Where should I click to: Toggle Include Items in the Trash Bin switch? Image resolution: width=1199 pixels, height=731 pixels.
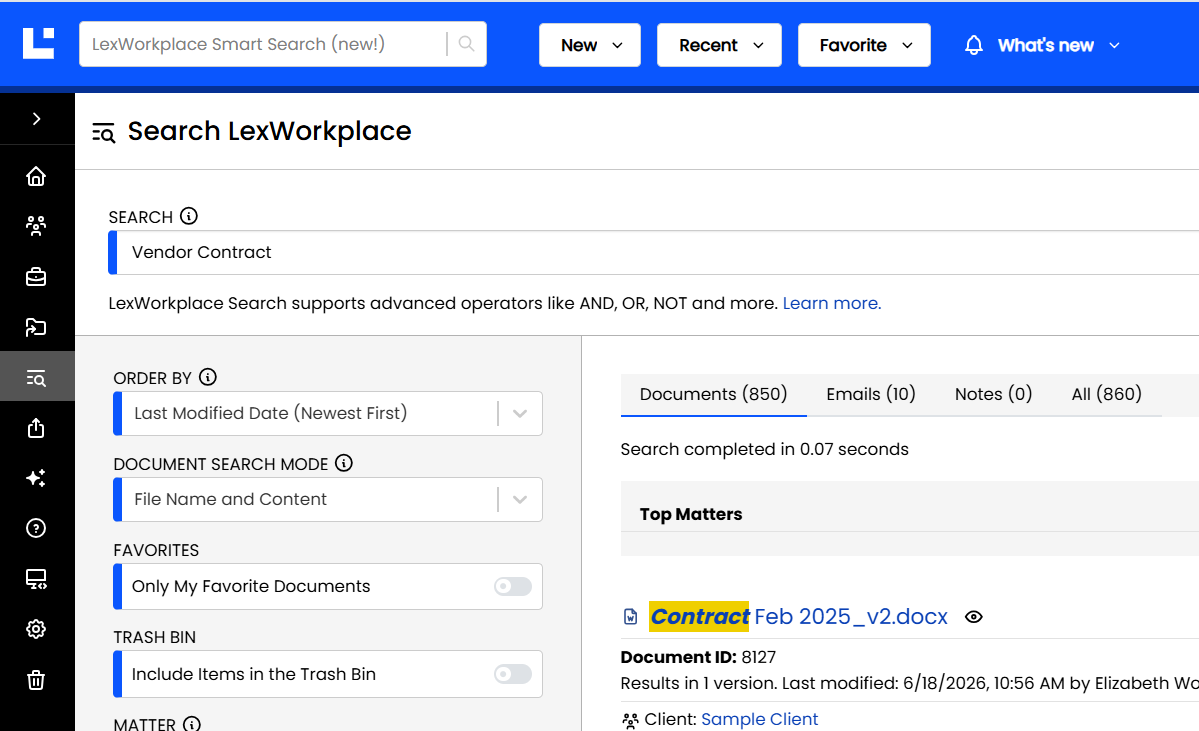point(512,674)
